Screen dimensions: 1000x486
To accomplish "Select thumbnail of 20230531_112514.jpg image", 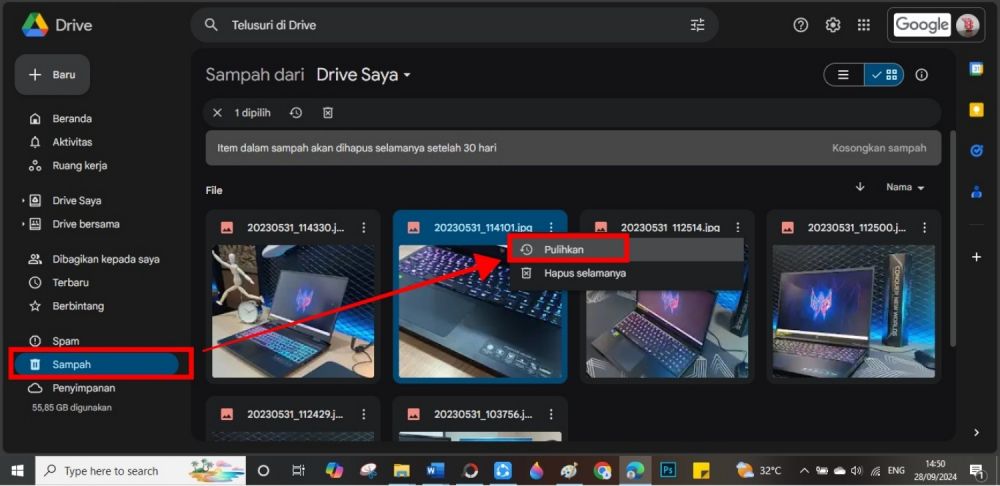I will click(666, 332).
